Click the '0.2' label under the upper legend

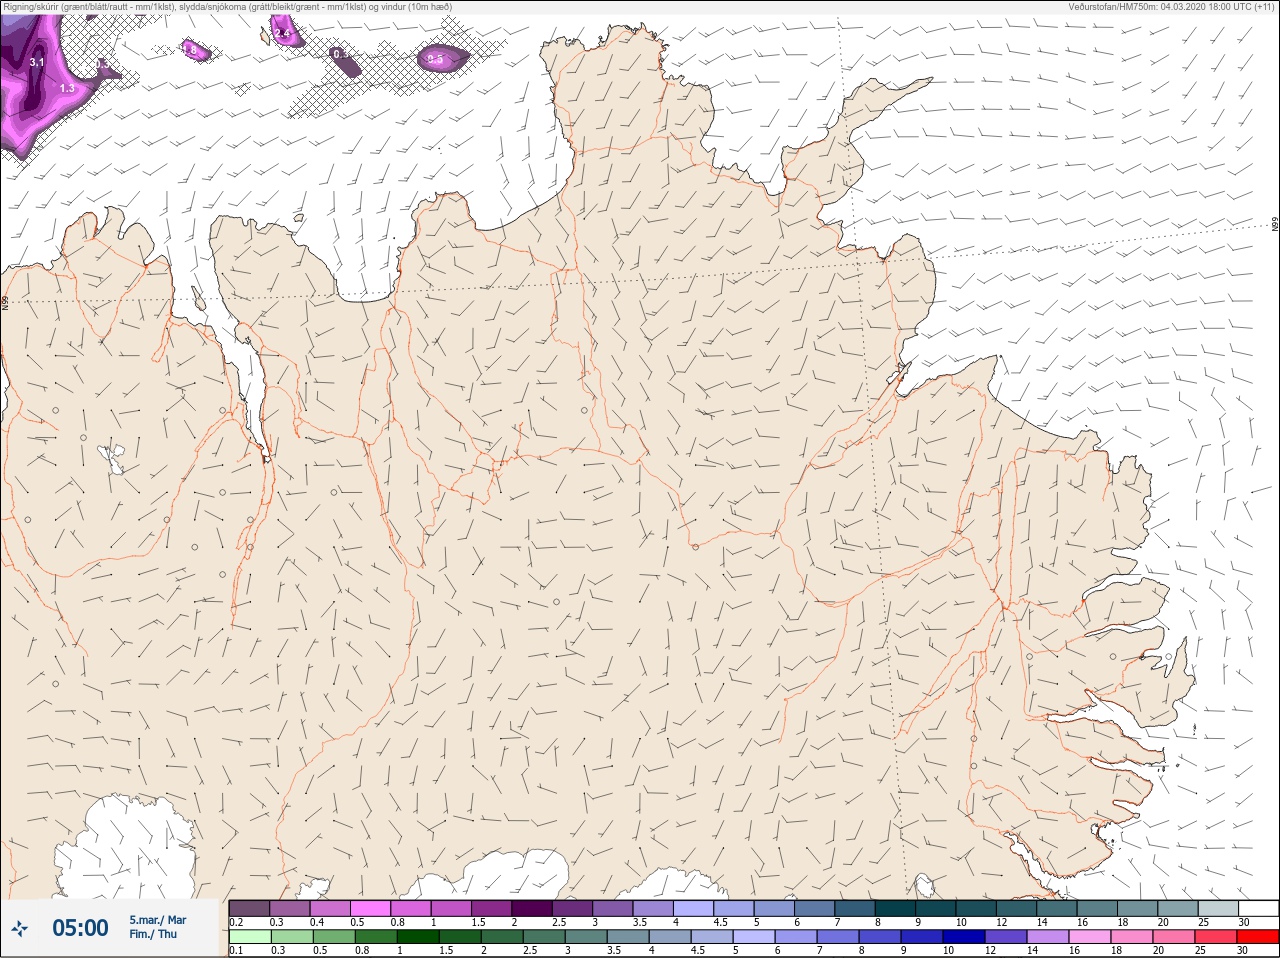point(236,922)
